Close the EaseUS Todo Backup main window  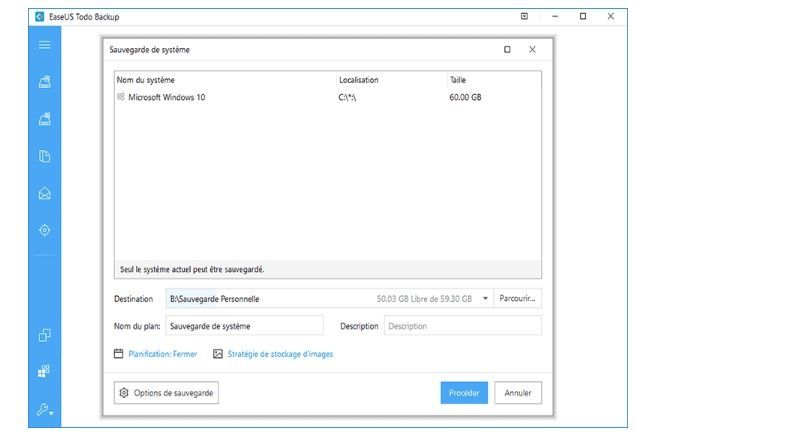[611, 16]
